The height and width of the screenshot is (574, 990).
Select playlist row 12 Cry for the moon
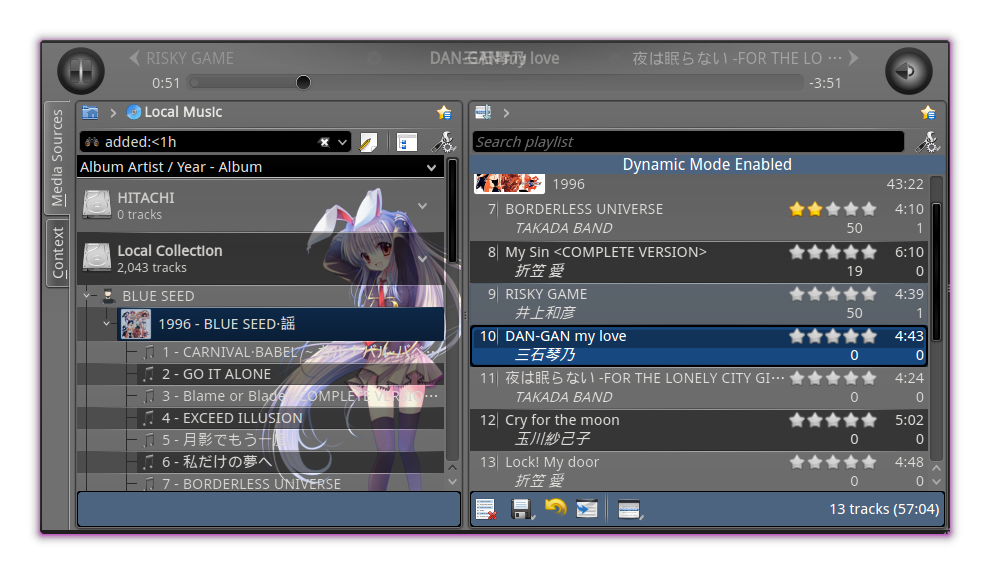(700, 429)
